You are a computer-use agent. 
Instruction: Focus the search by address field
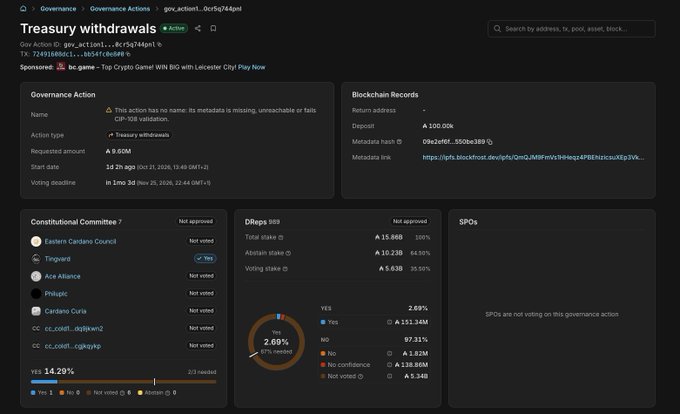click(571, 29)
